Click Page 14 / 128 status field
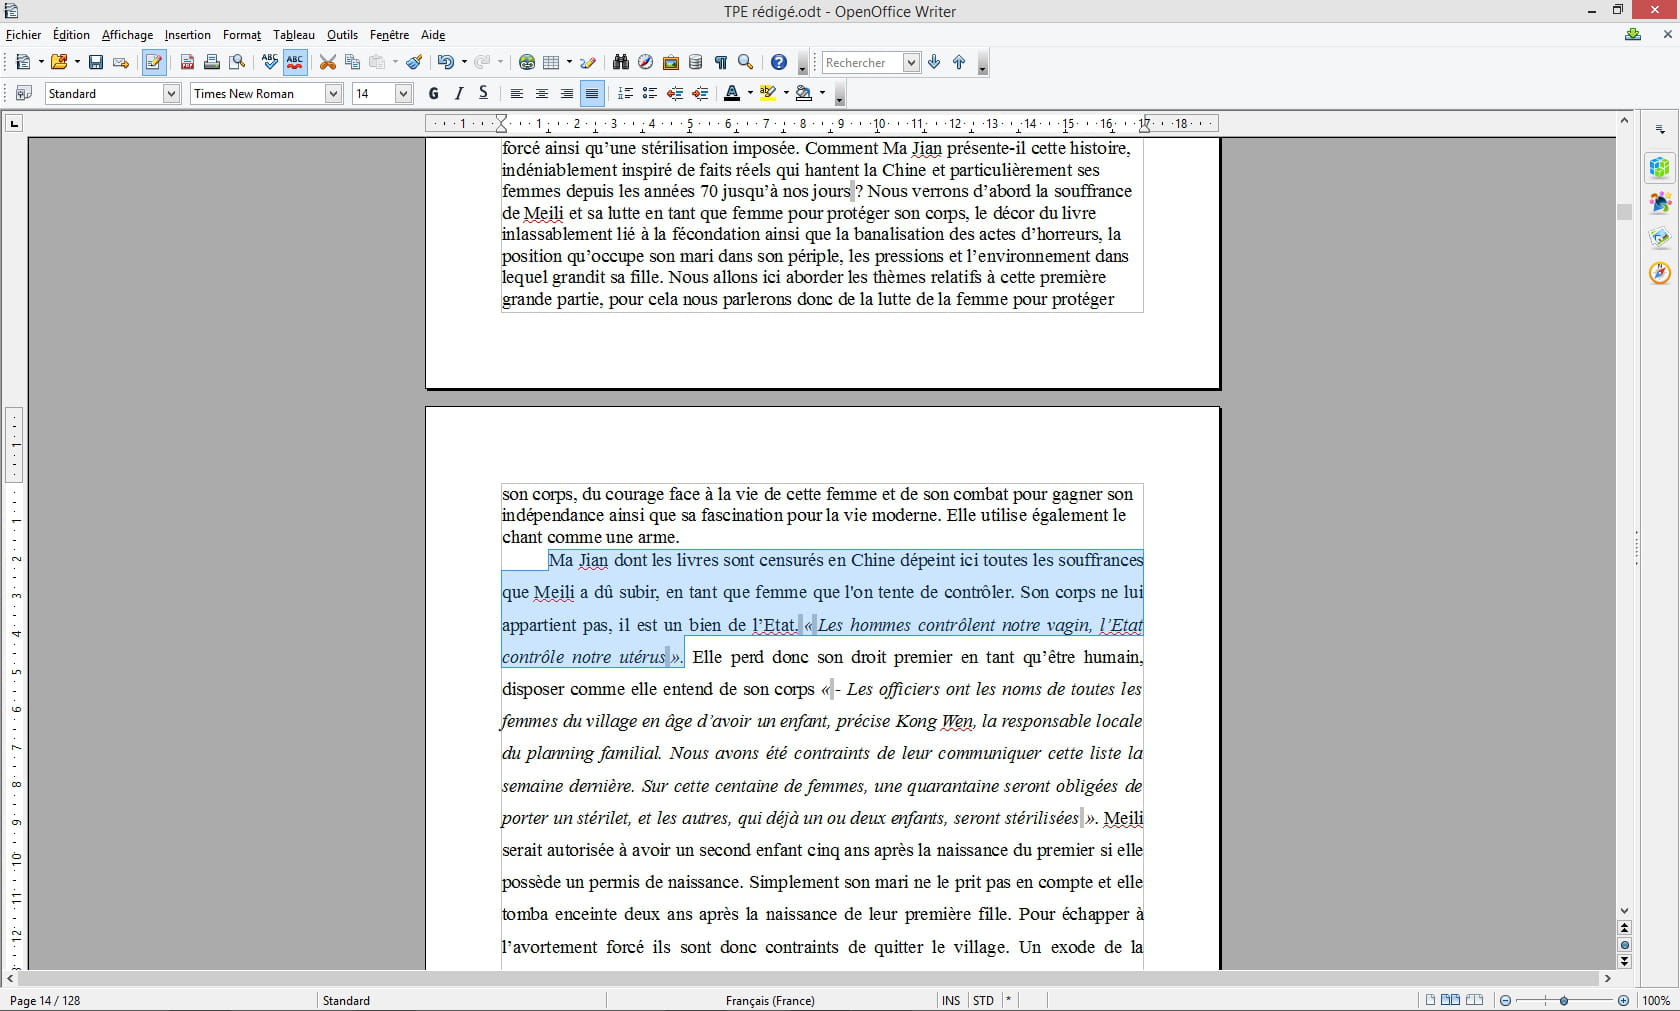Viewport: 1680px width, 1011px height. tap(45, 1000)
